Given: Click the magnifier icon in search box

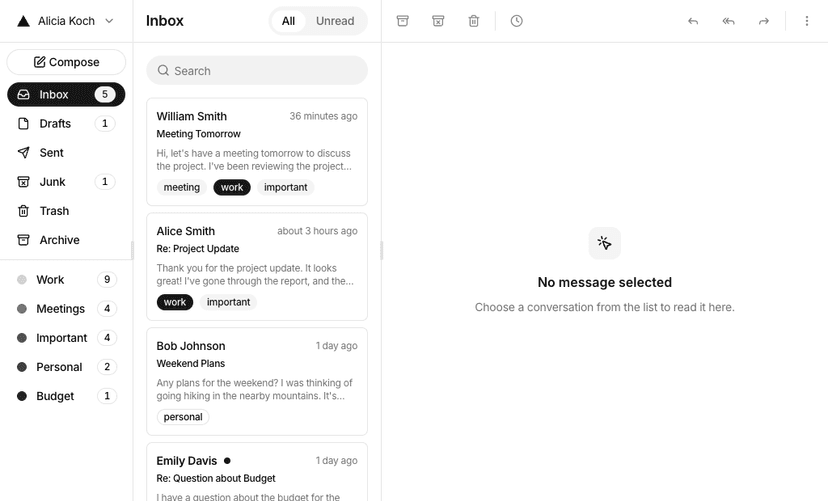Looking at the screenshot, I should pyautogui.click(x=163, y=70).
